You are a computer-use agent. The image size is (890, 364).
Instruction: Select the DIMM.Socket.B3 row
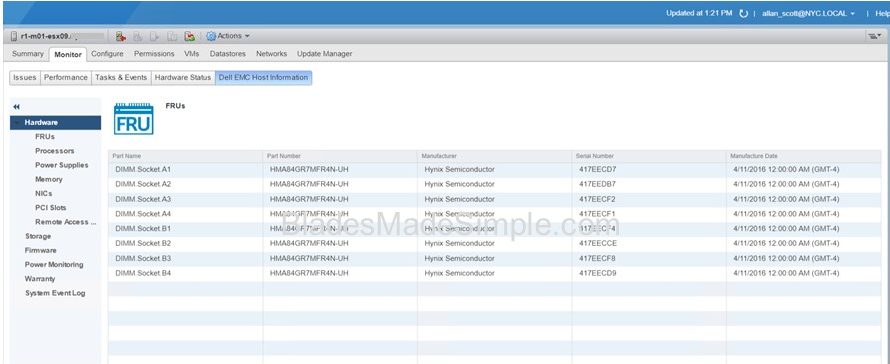(494, 258)
